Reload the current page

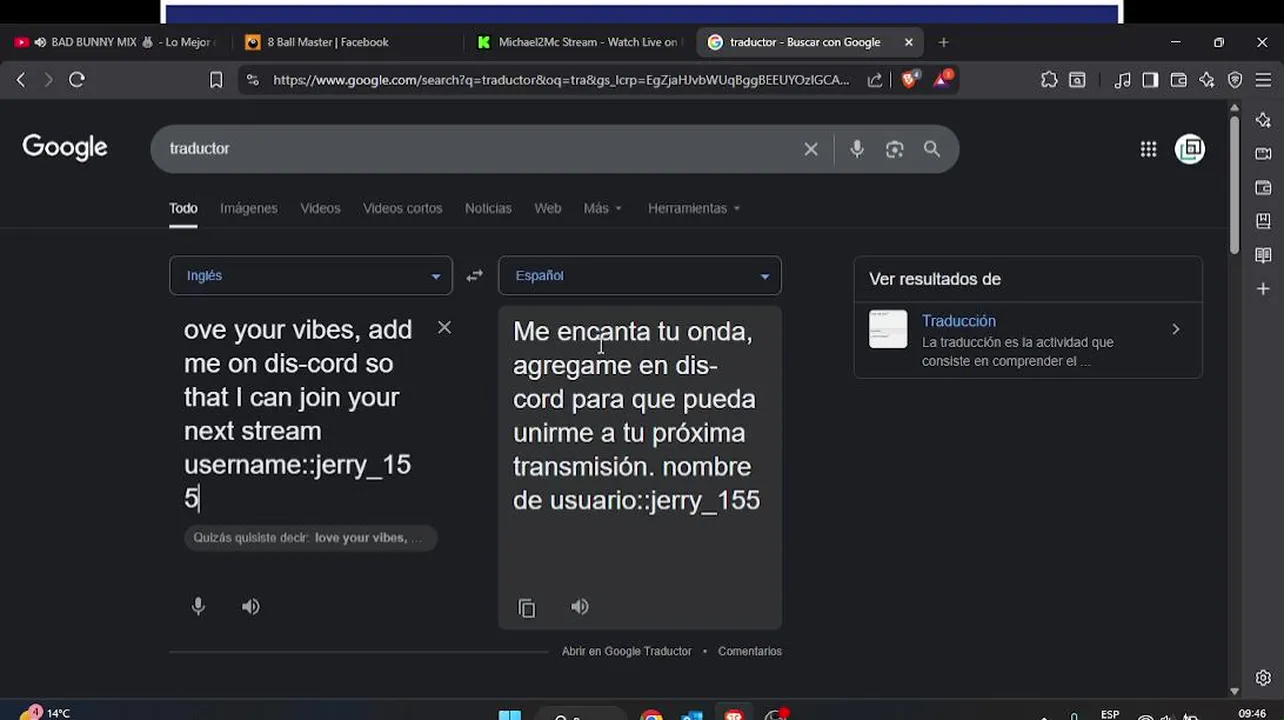click(77, 80)
